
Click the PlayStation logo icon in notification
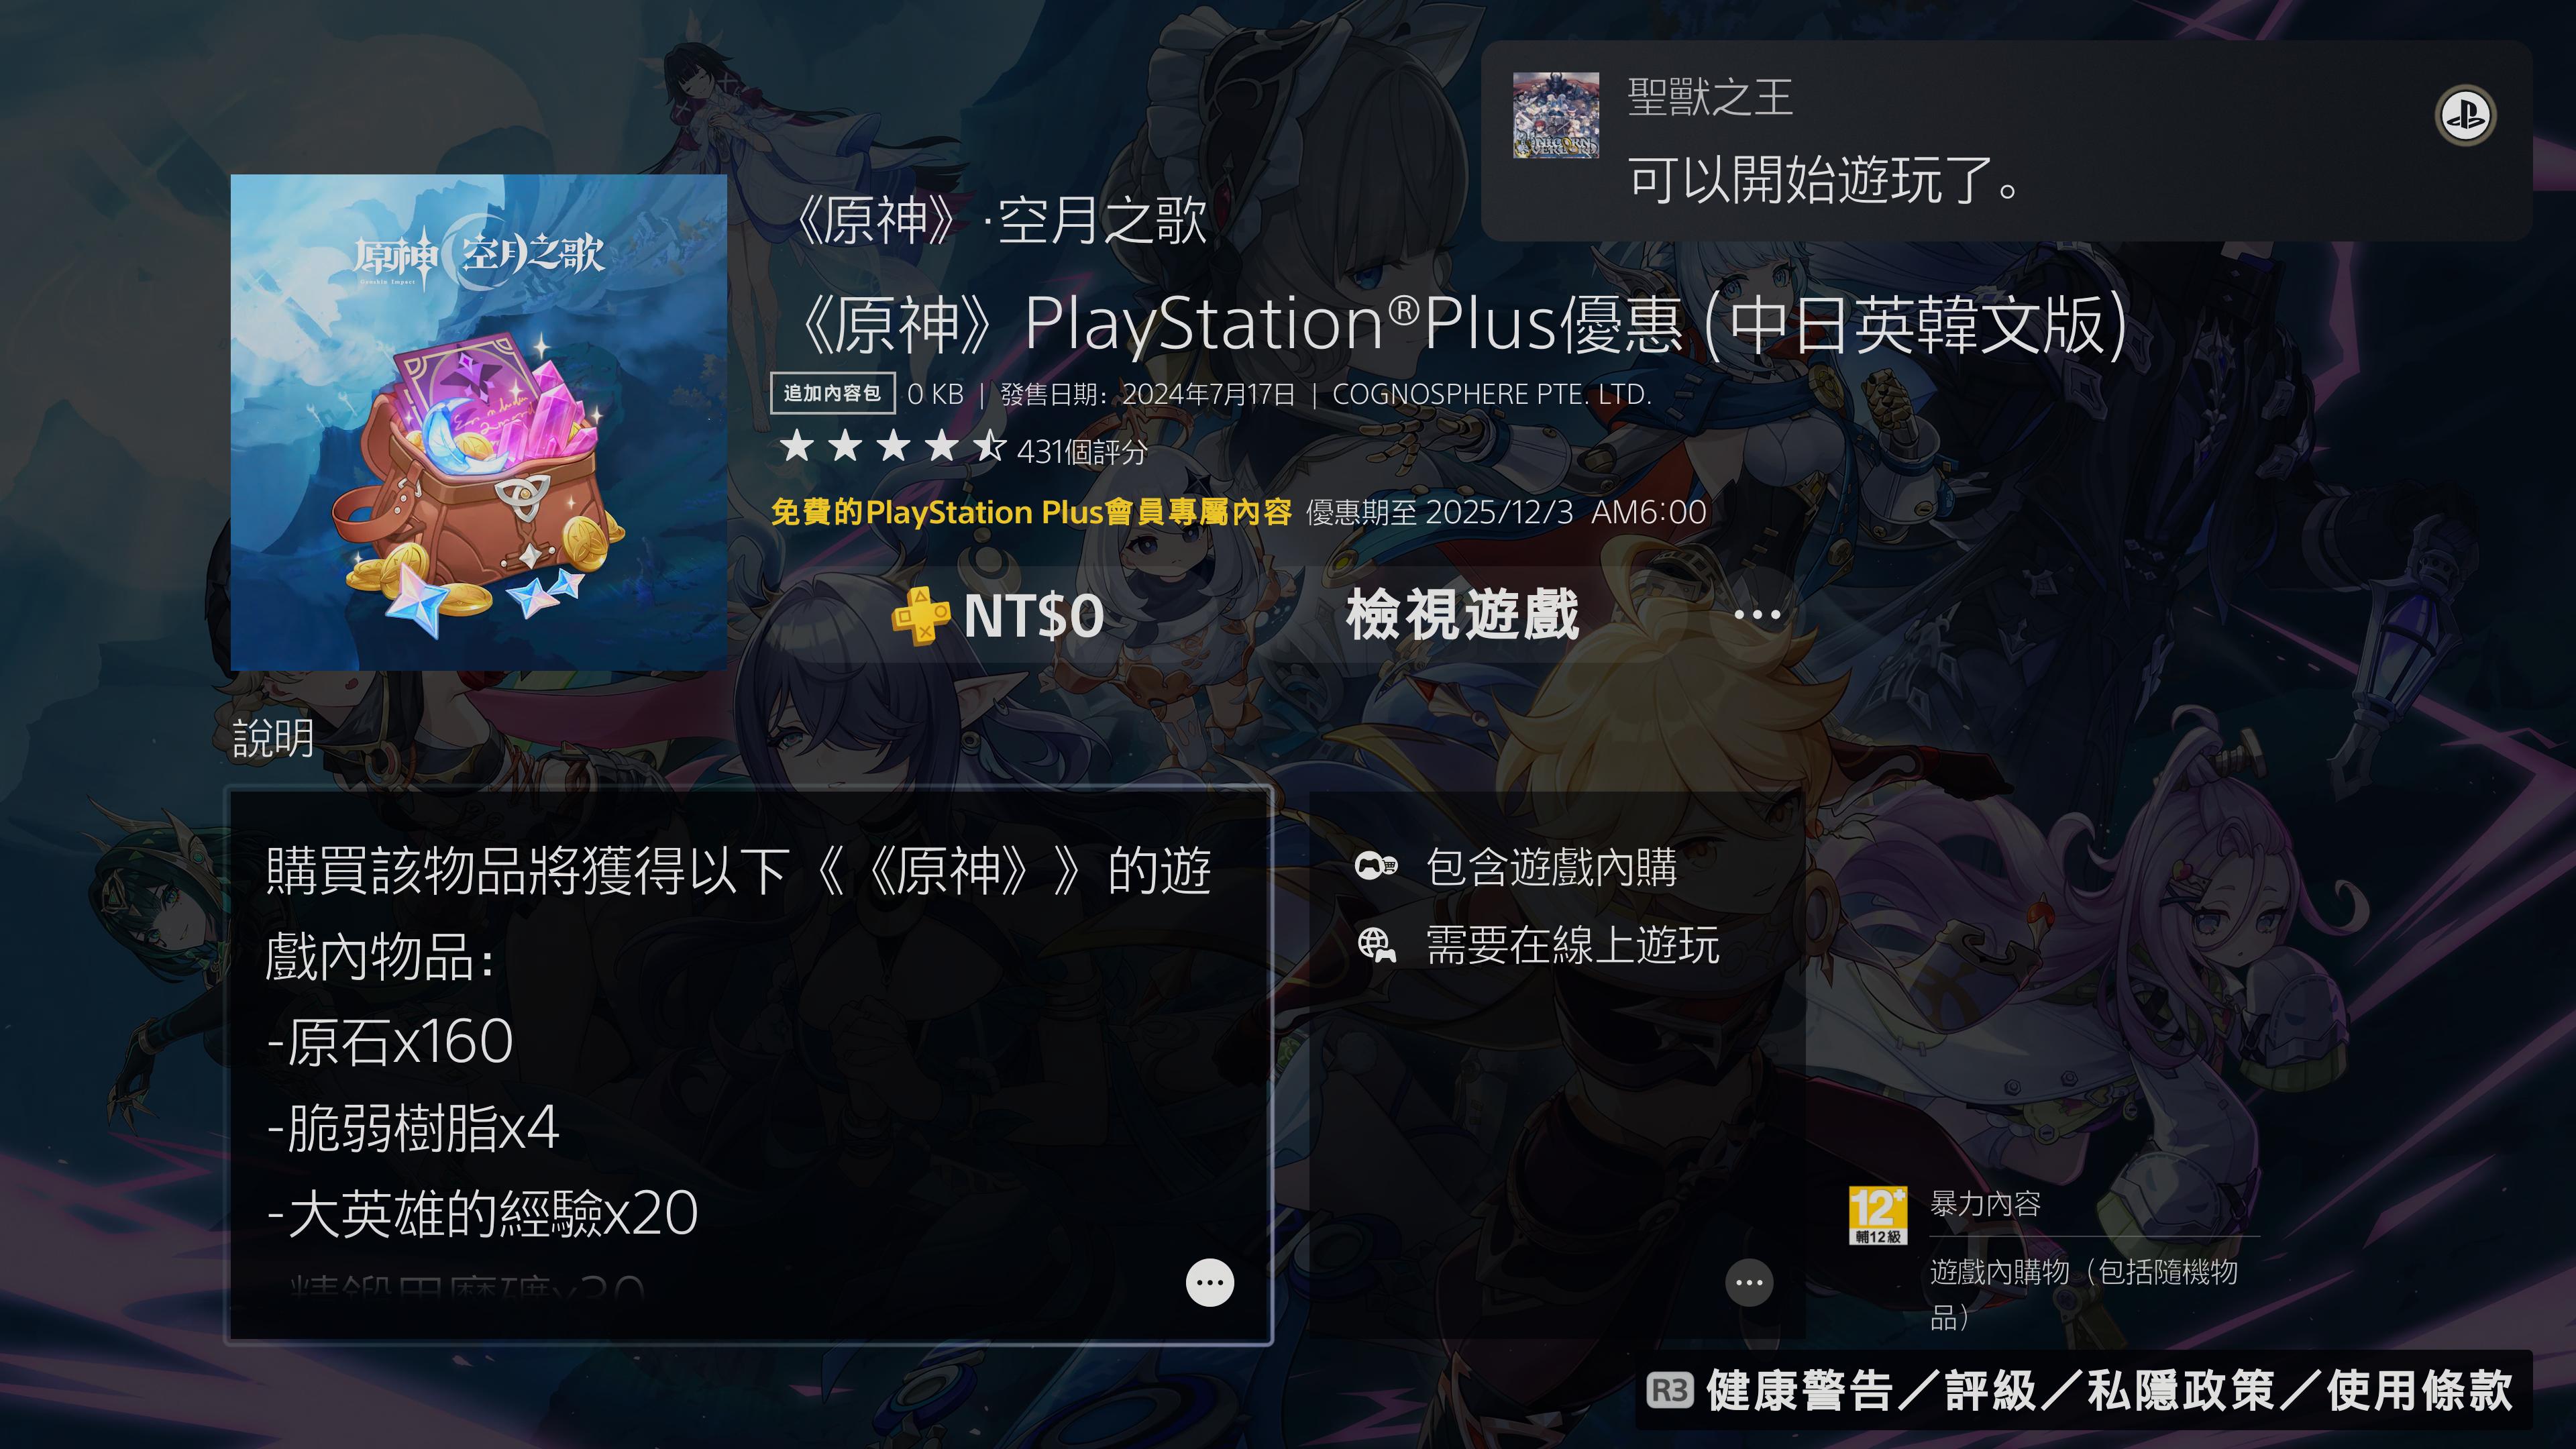click(2465, 115)
